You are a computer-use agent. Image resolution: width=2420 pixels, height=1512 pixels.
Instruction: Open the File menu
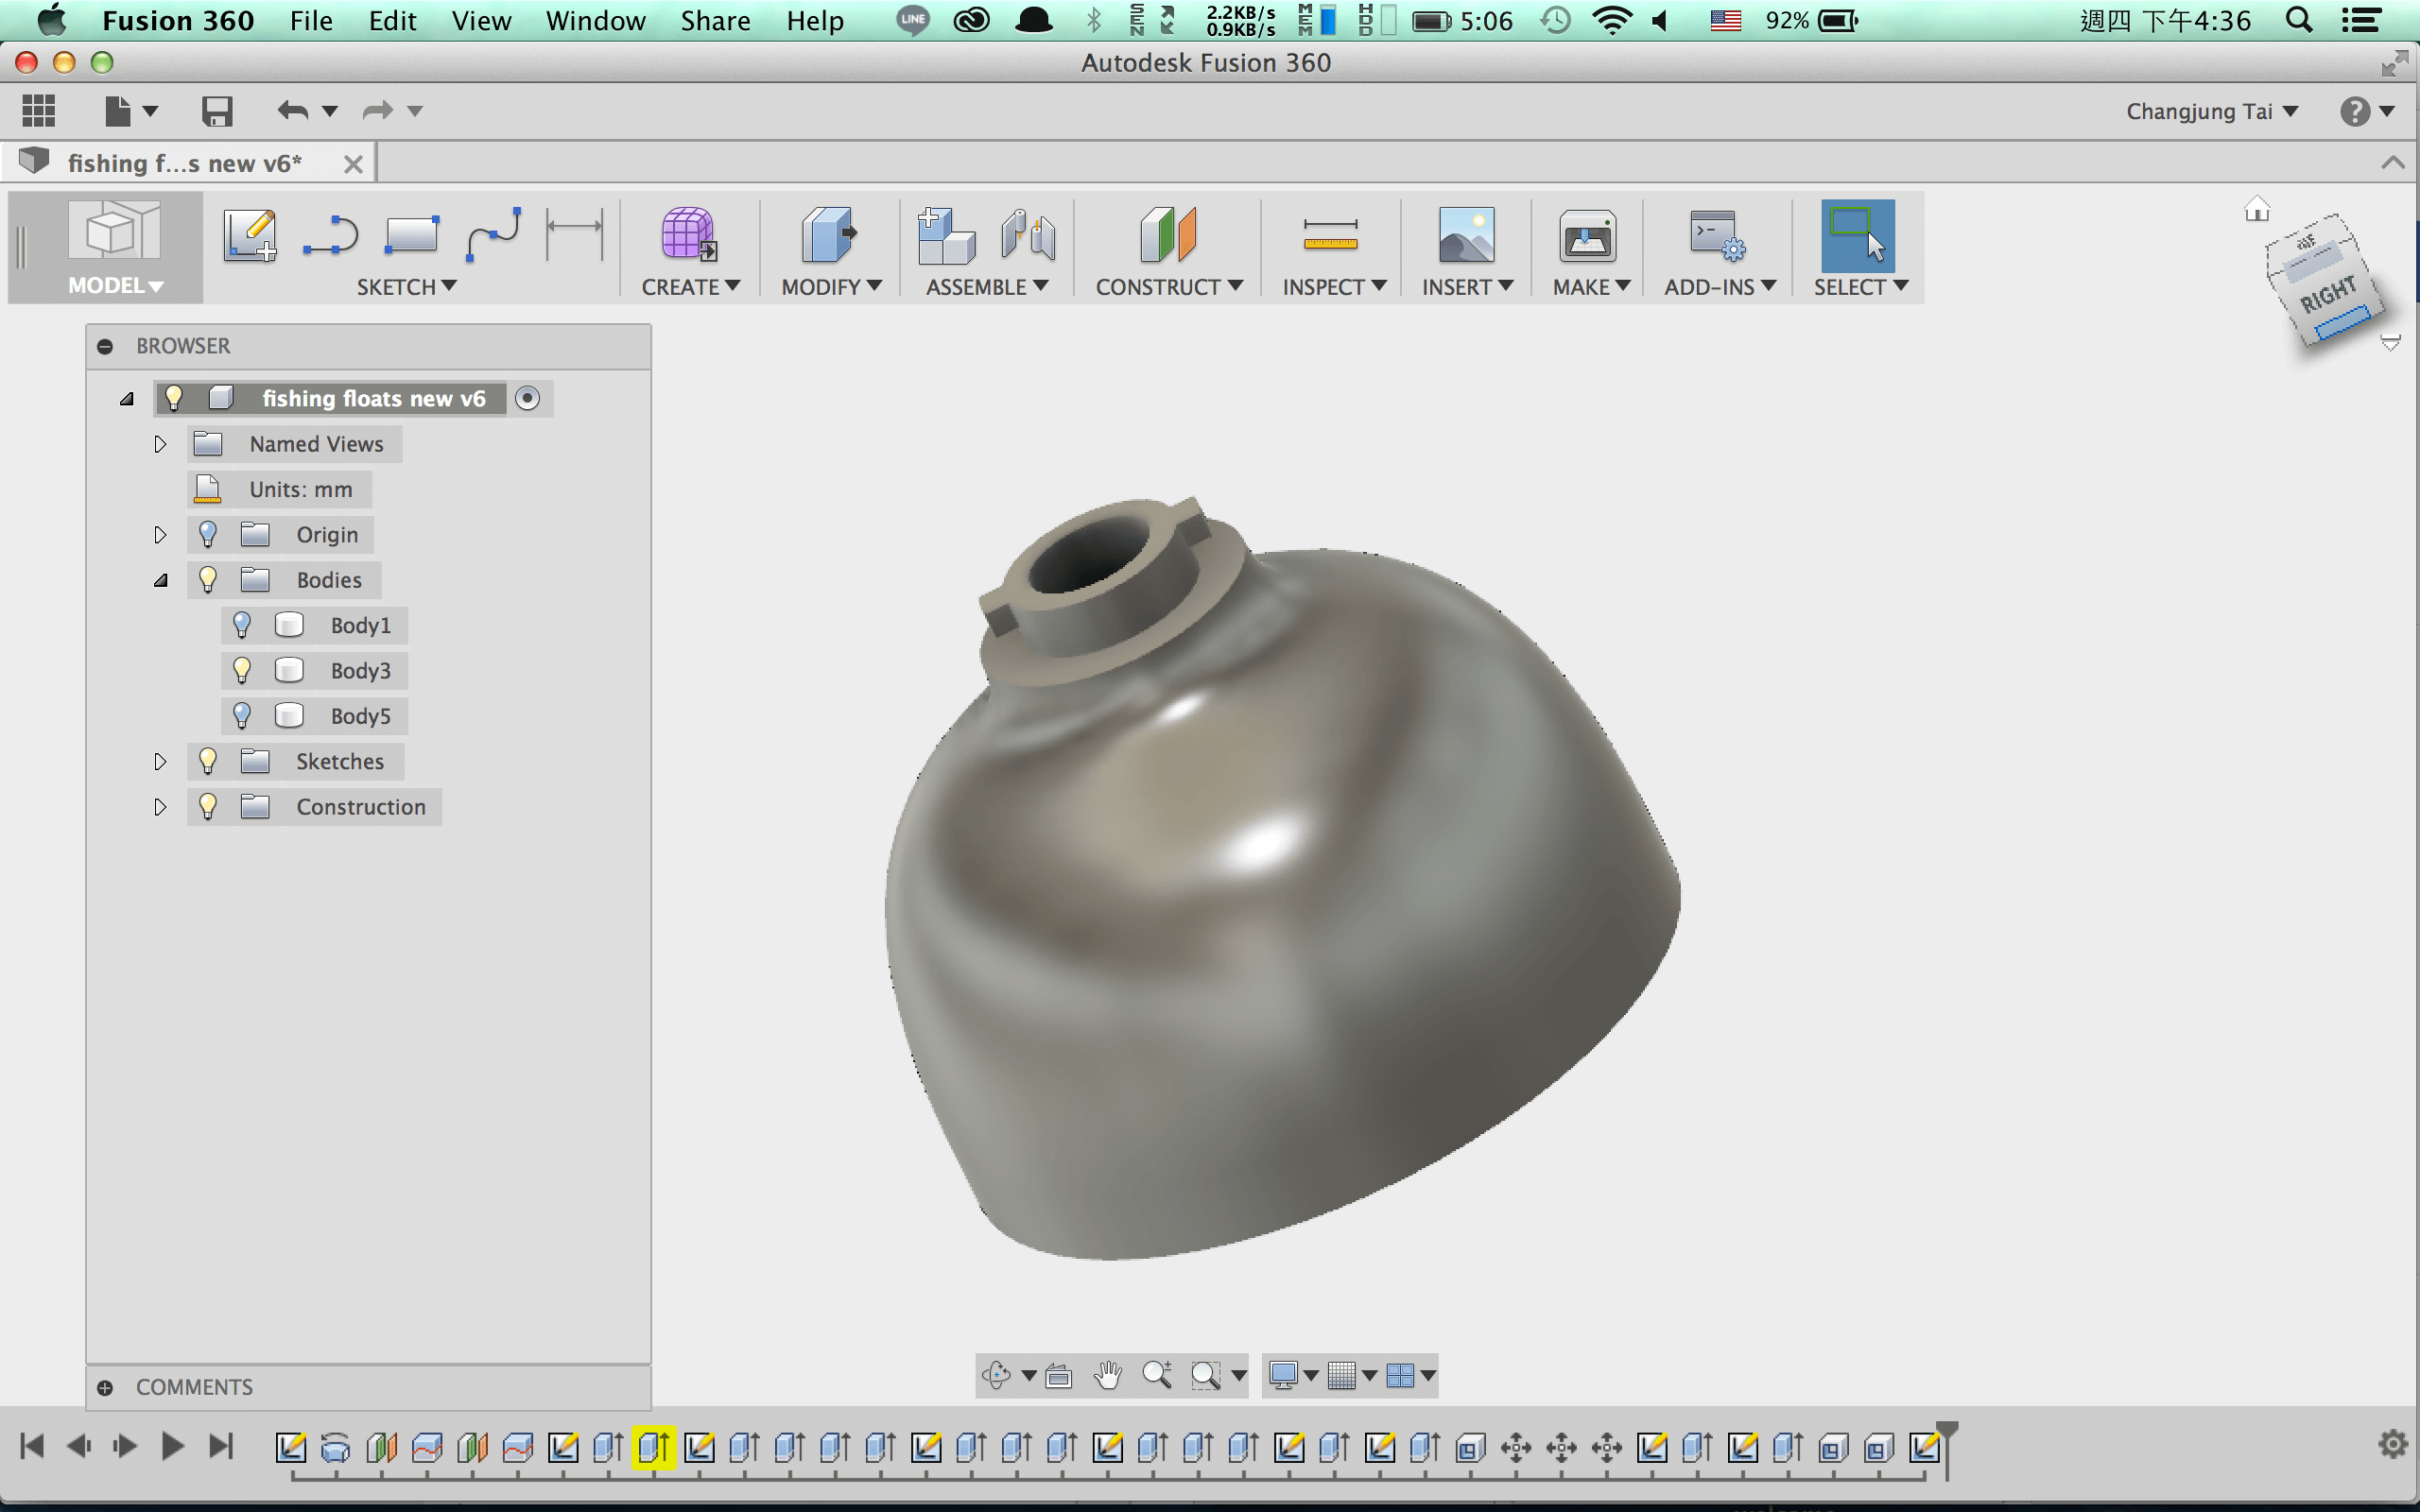(x=311, y=20)
